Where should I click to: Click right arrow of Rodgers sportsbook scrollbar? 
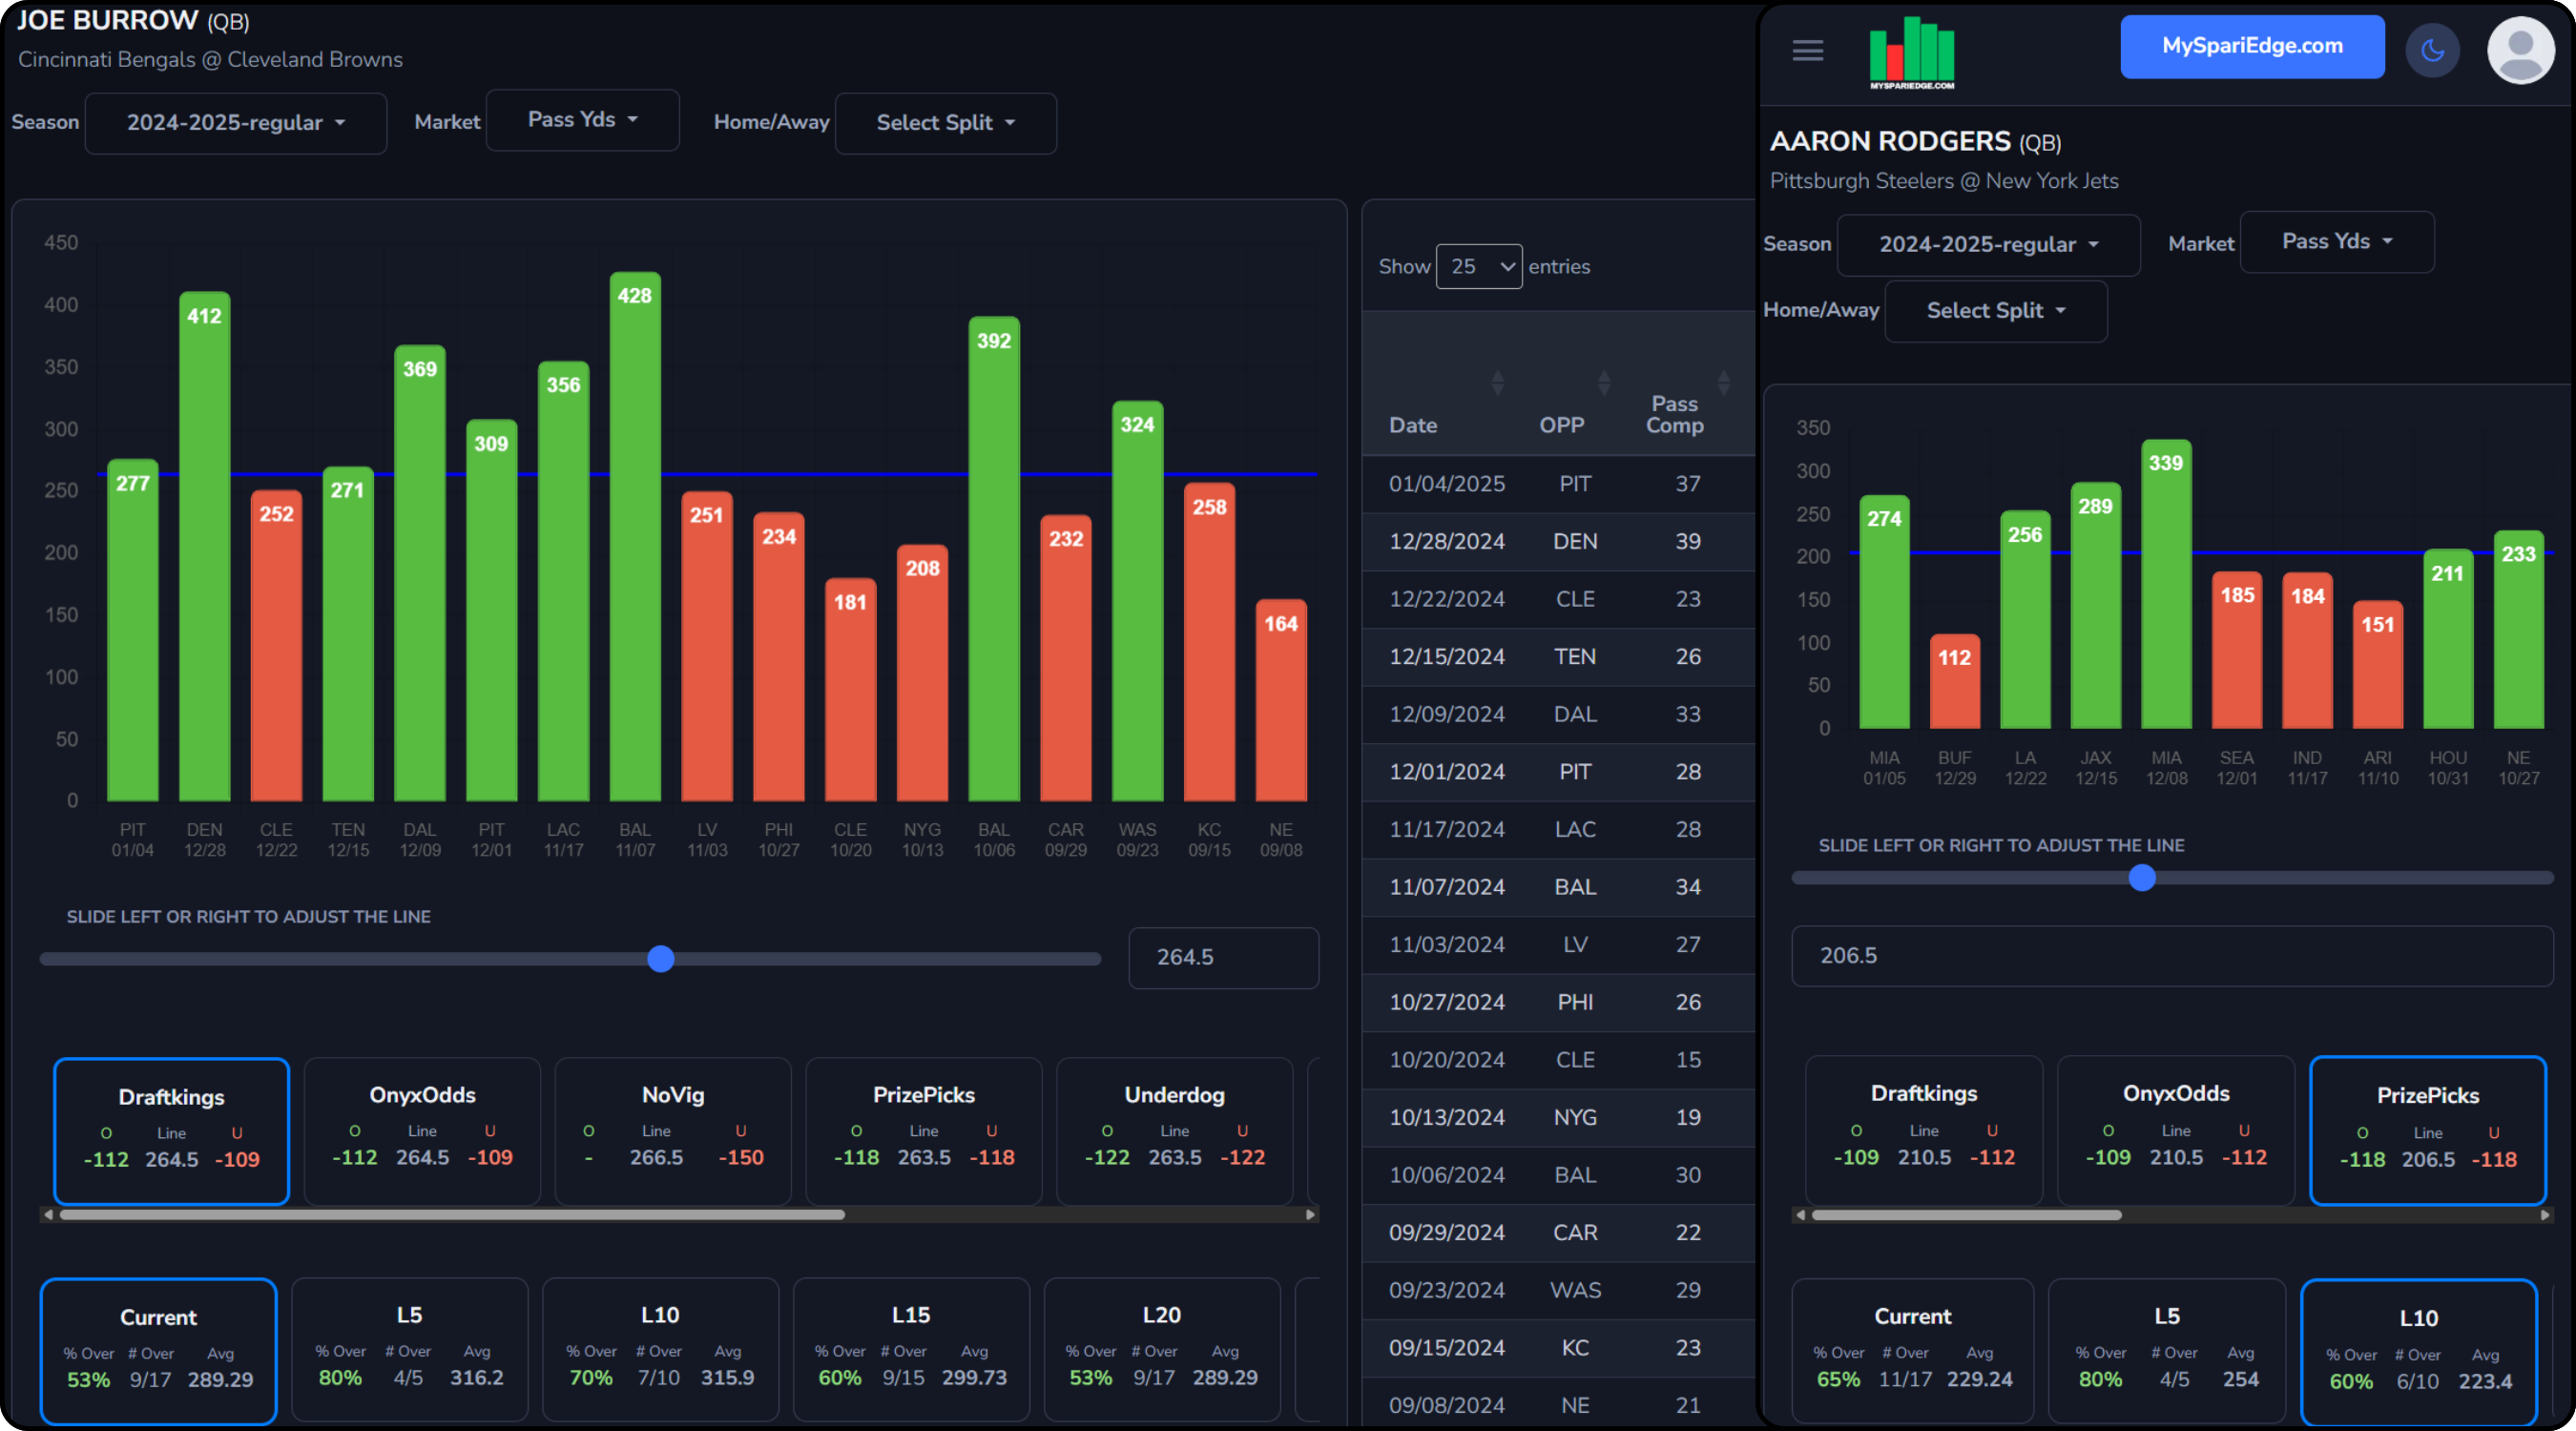point(2545,1215)
